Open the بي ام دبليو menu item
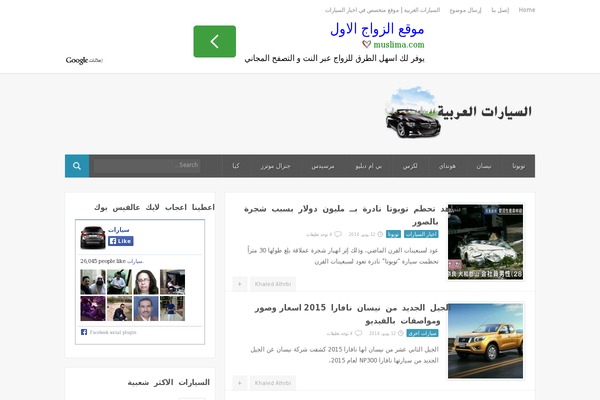The image size is (600, 400). (x=368, y=166)
